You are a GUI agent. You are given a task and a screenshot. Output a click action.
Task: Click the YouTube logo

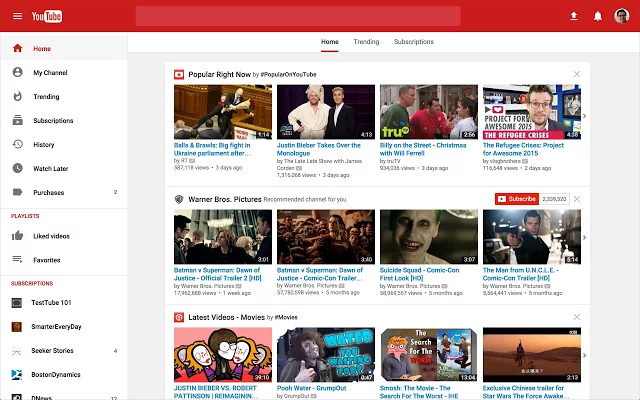[47, 16]
